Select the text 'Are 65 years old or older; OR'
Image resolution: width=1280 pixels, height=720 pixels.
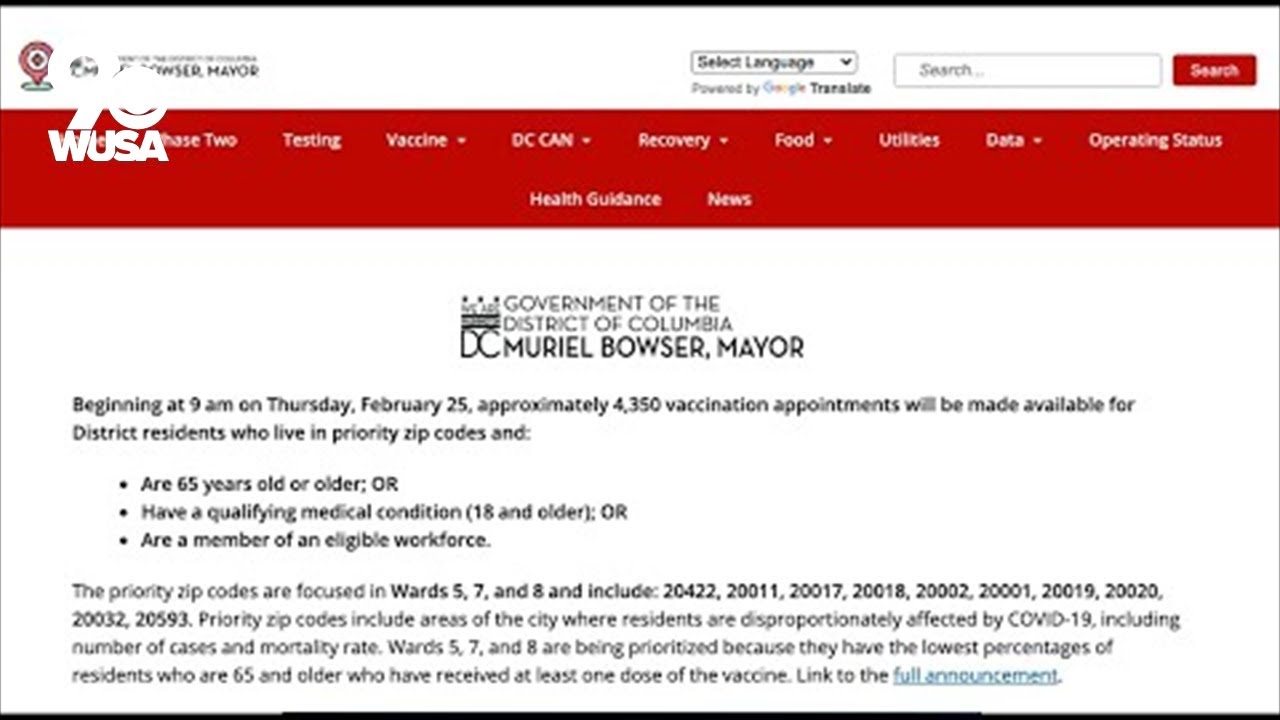point(269,484)
